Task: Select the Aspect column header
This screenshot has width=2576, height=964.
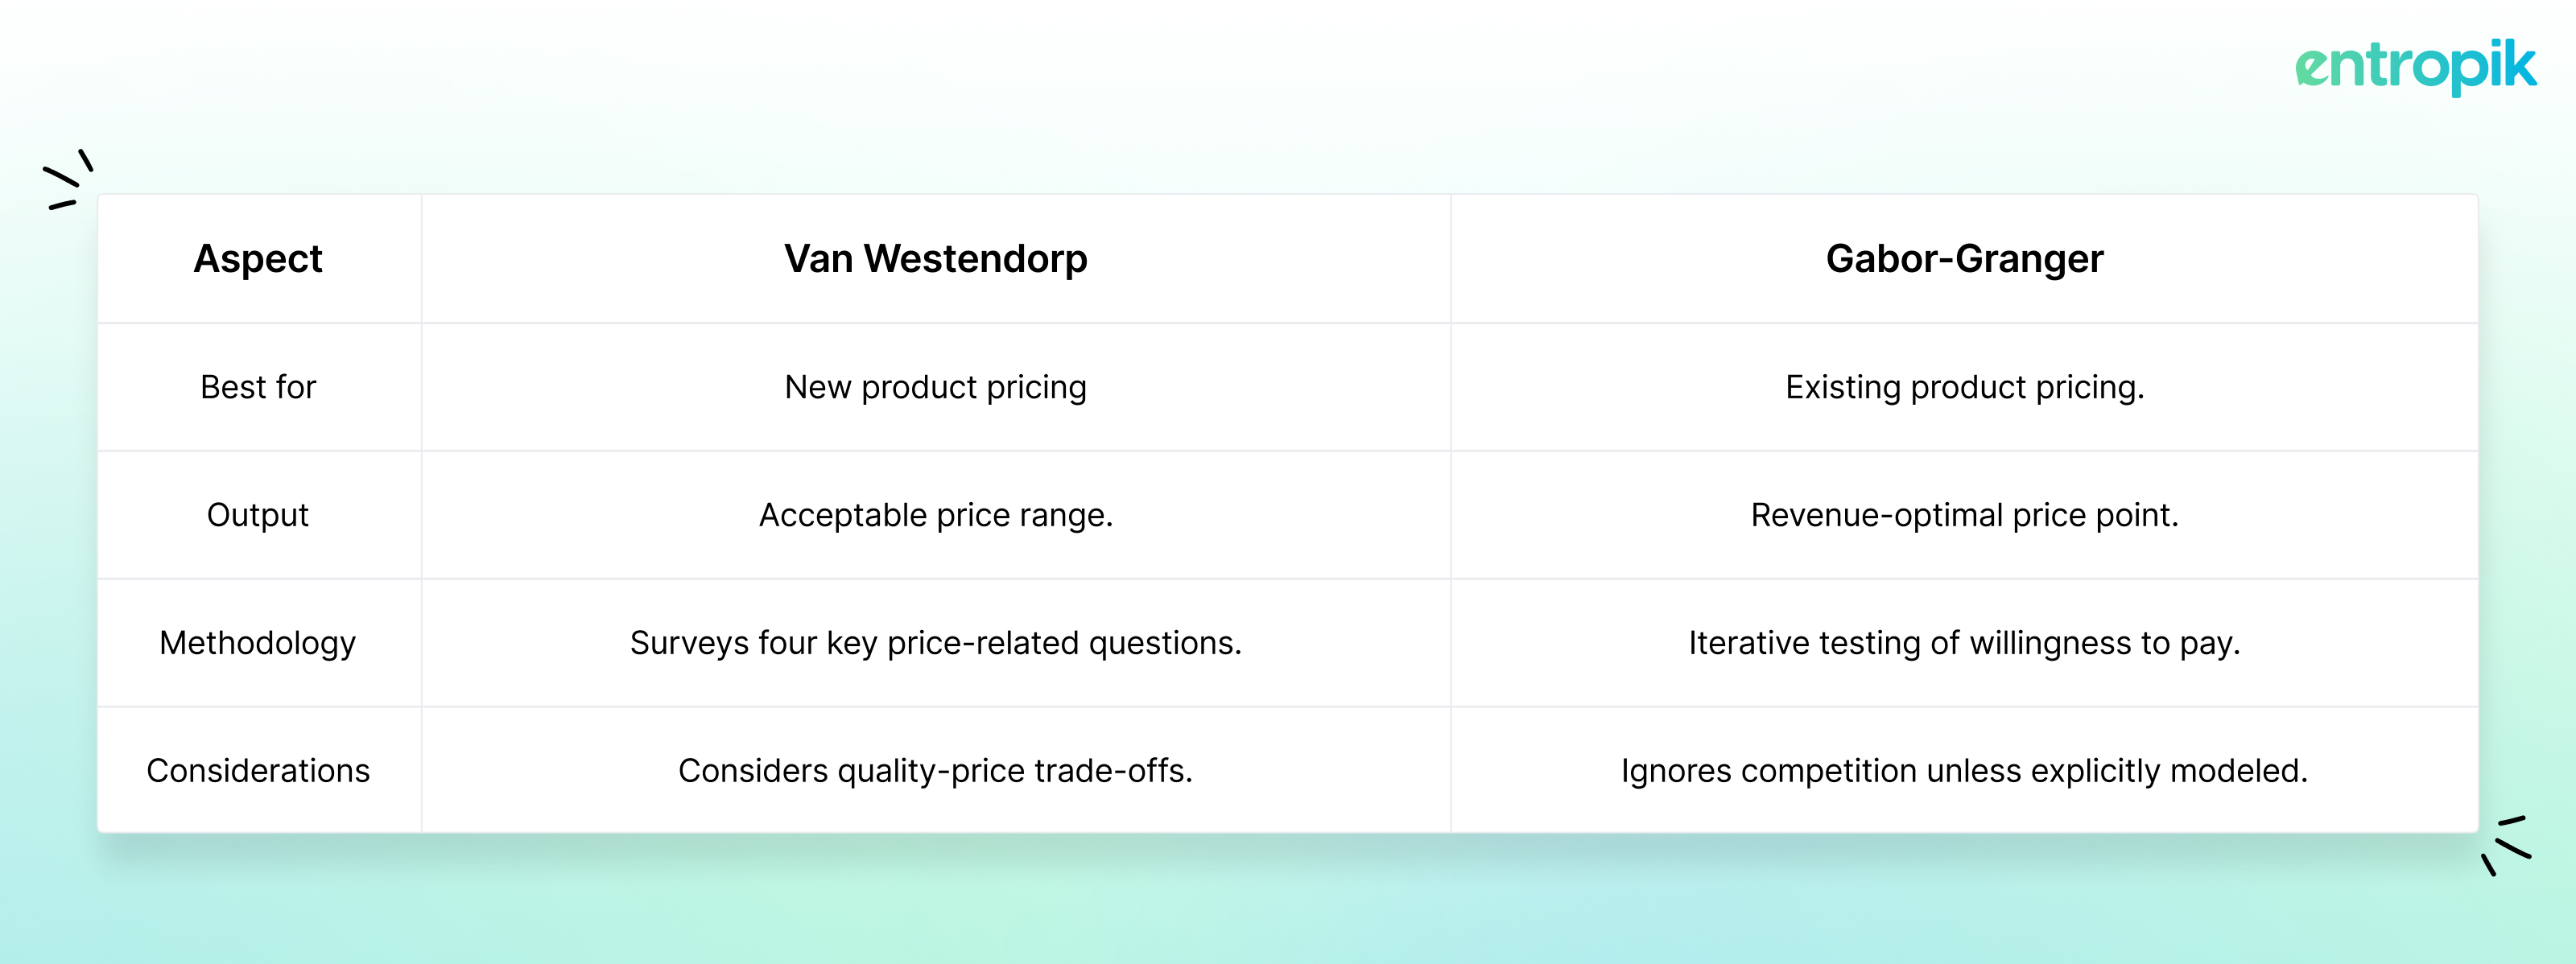Action: point(258,259)
